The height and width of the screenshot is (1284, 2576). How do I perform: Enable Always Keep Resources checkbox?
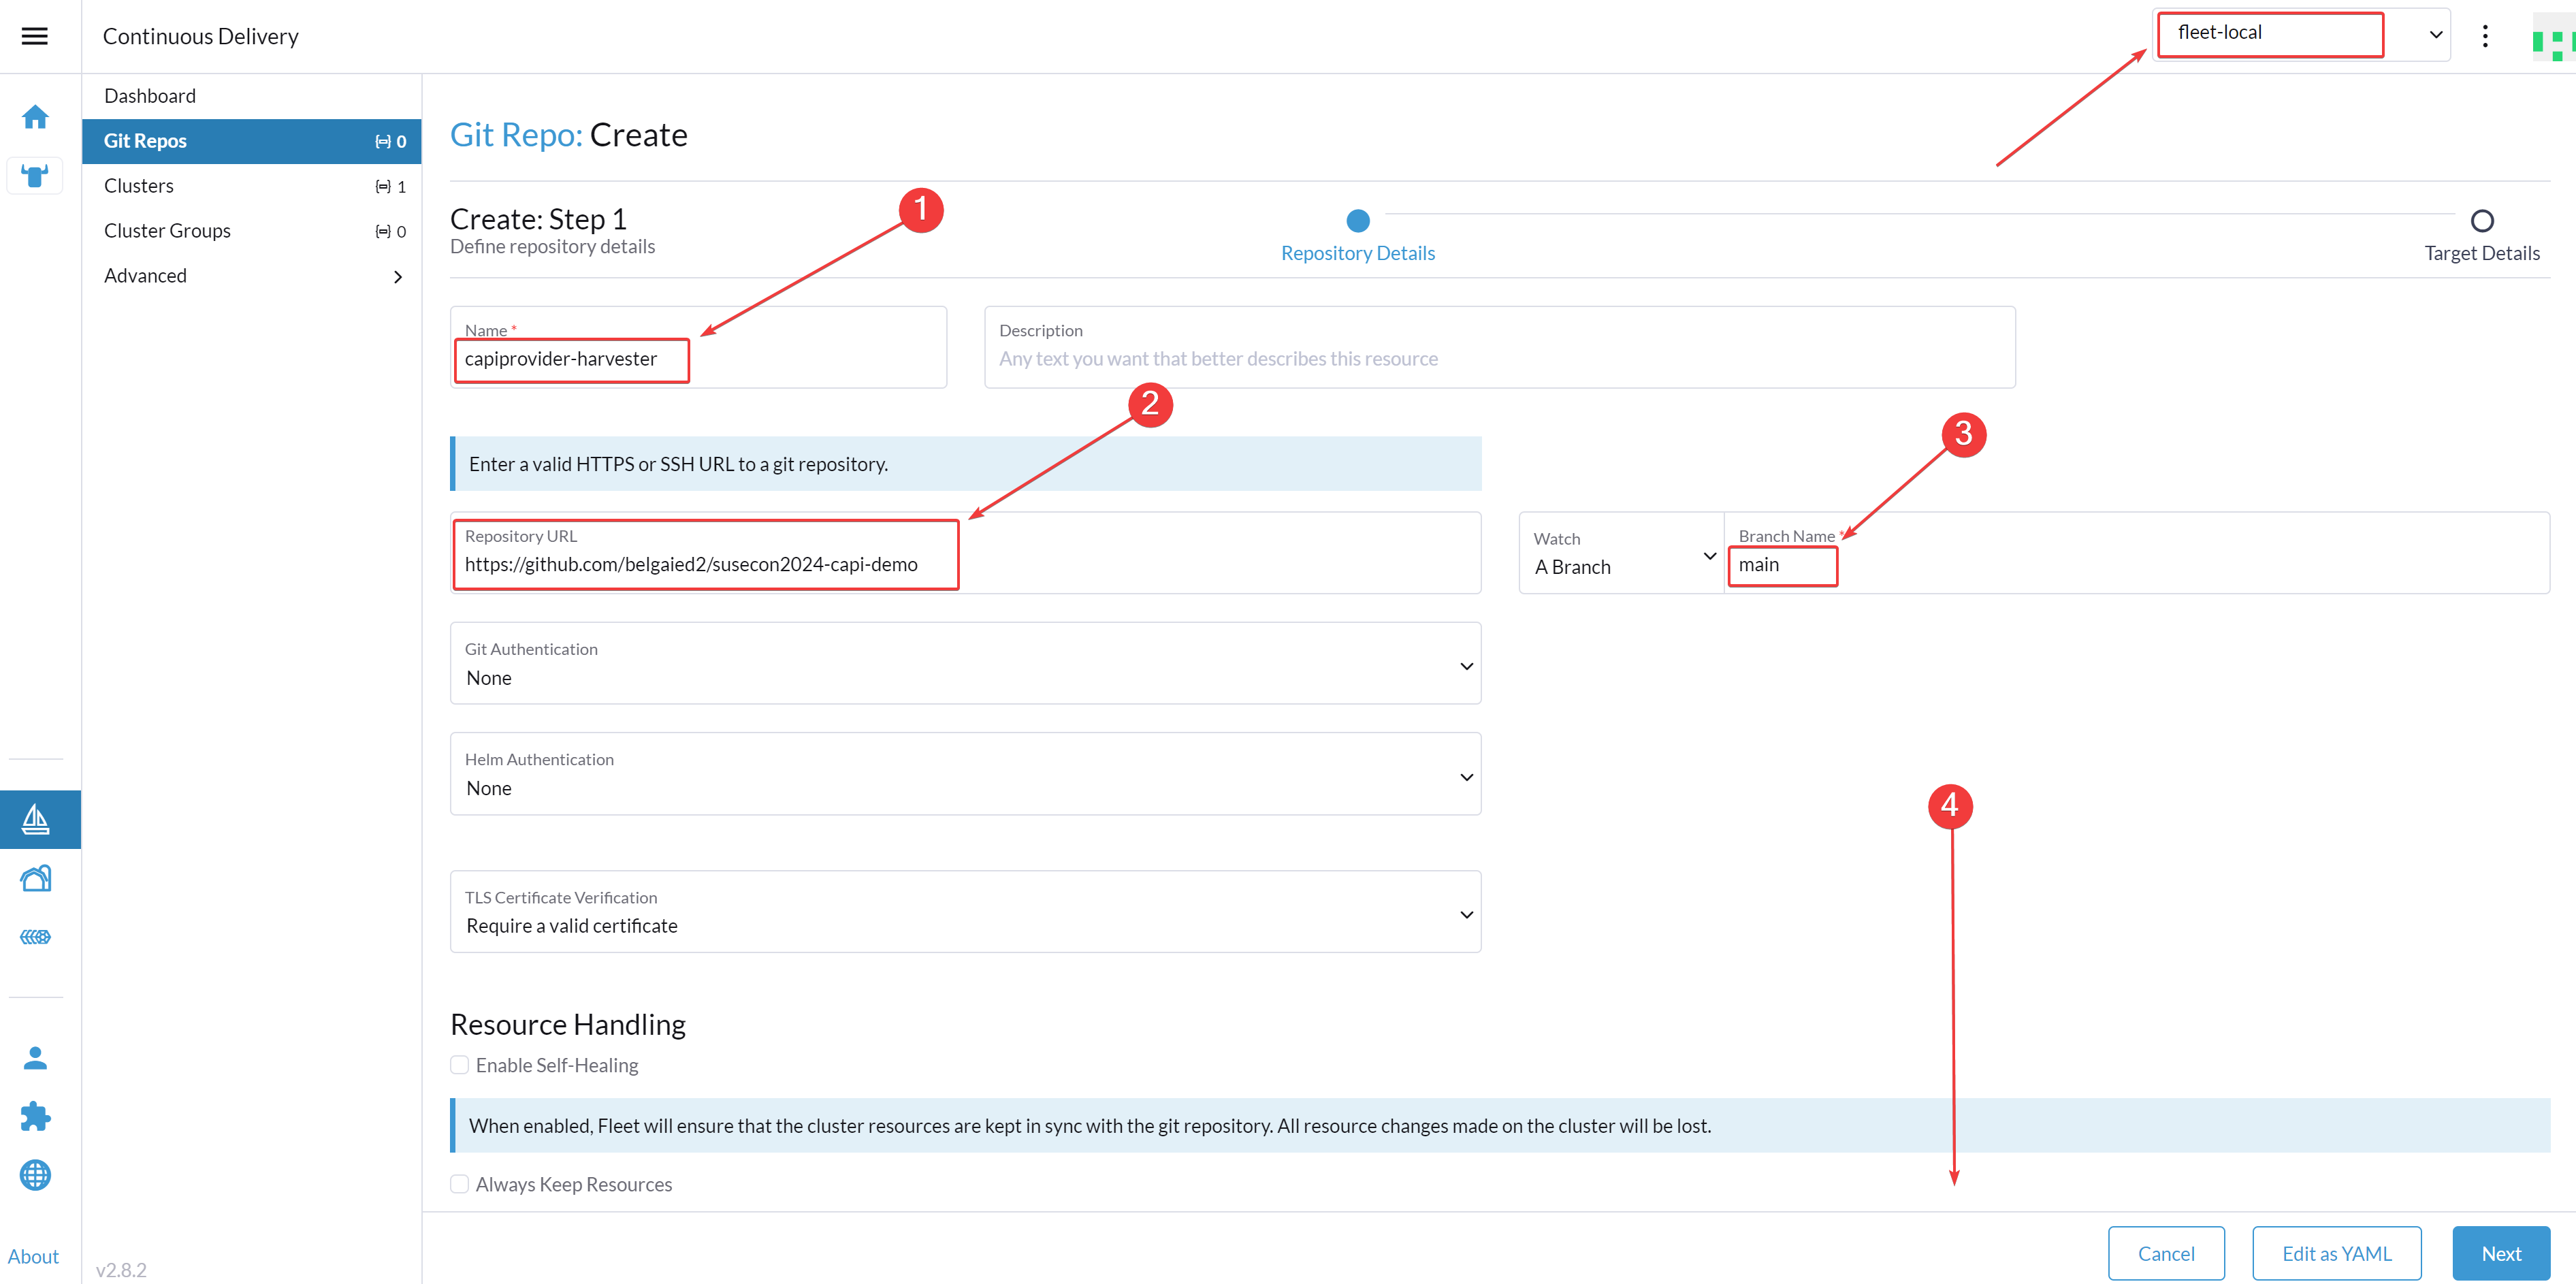click(462, 1184)
